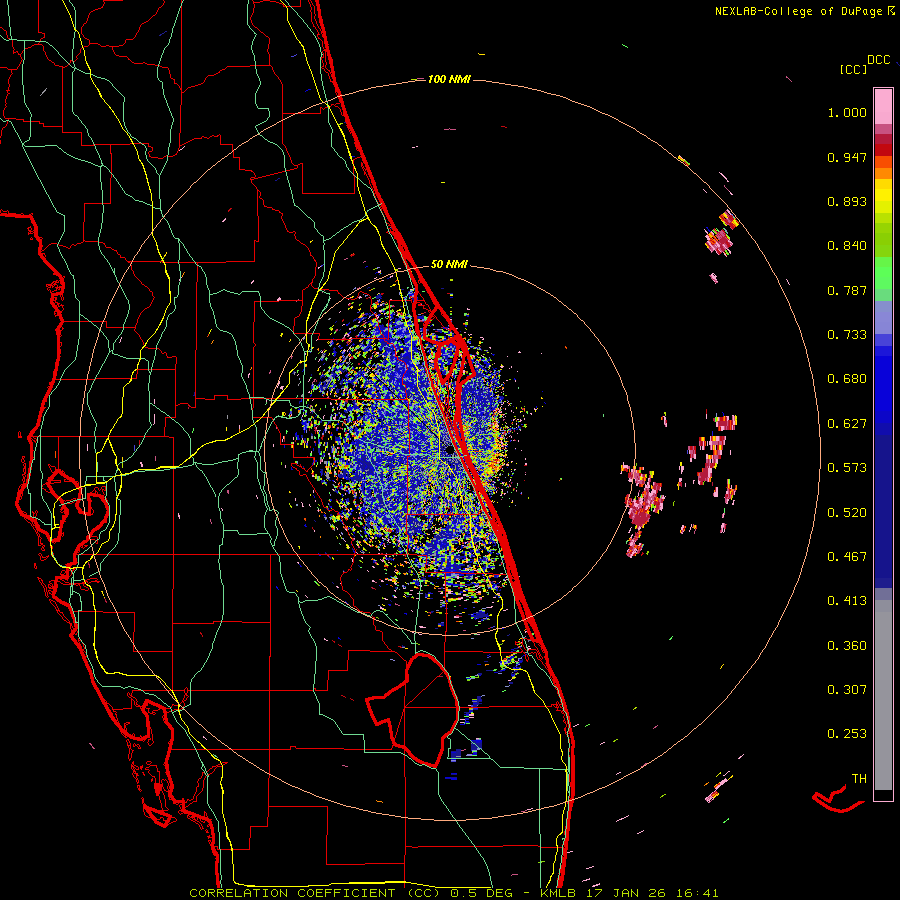The height and width of the screenshot is (900, 900).
Task: Pick the light pink top color bar segment
Action: (x=883, y=107)
